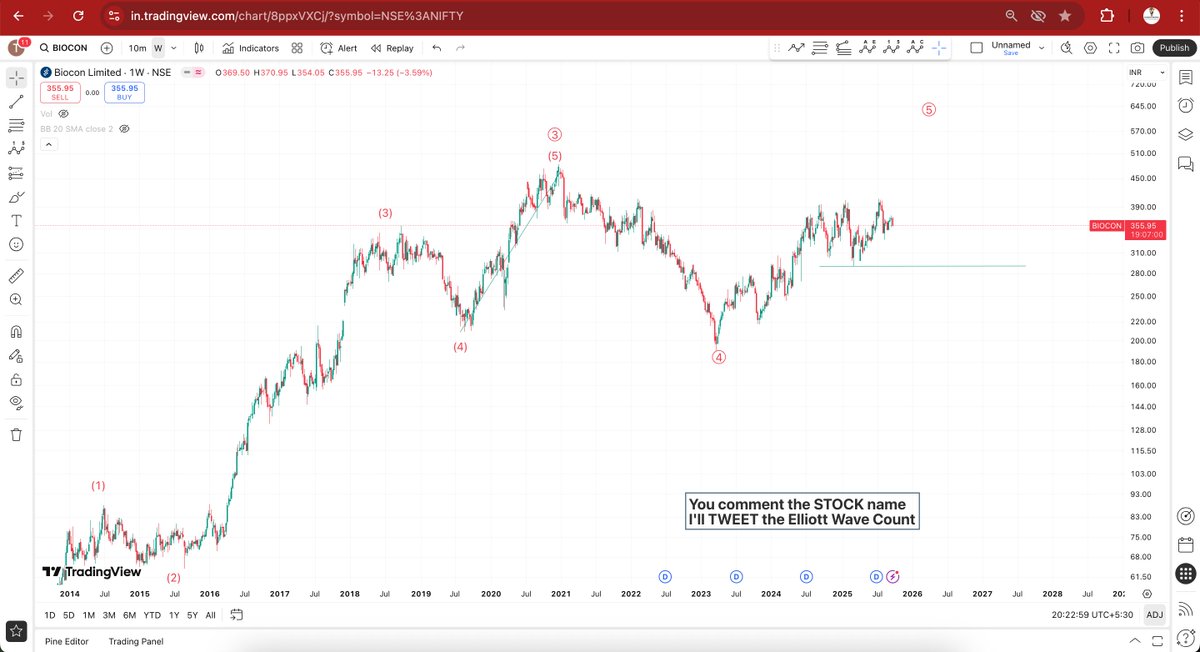Select the brush drawing tool
Screen dimensions: 1200x652
[16, 197]
